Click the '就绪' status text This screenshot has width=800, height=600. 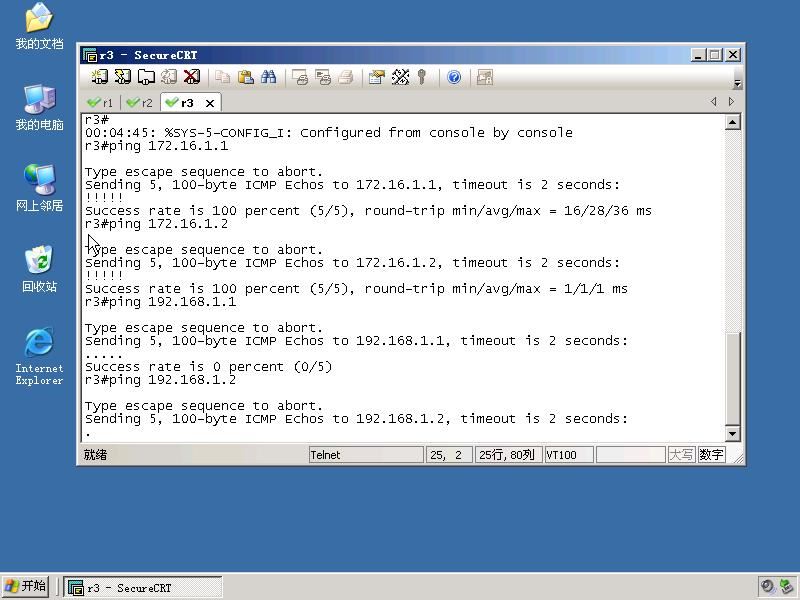coord(95,455)
